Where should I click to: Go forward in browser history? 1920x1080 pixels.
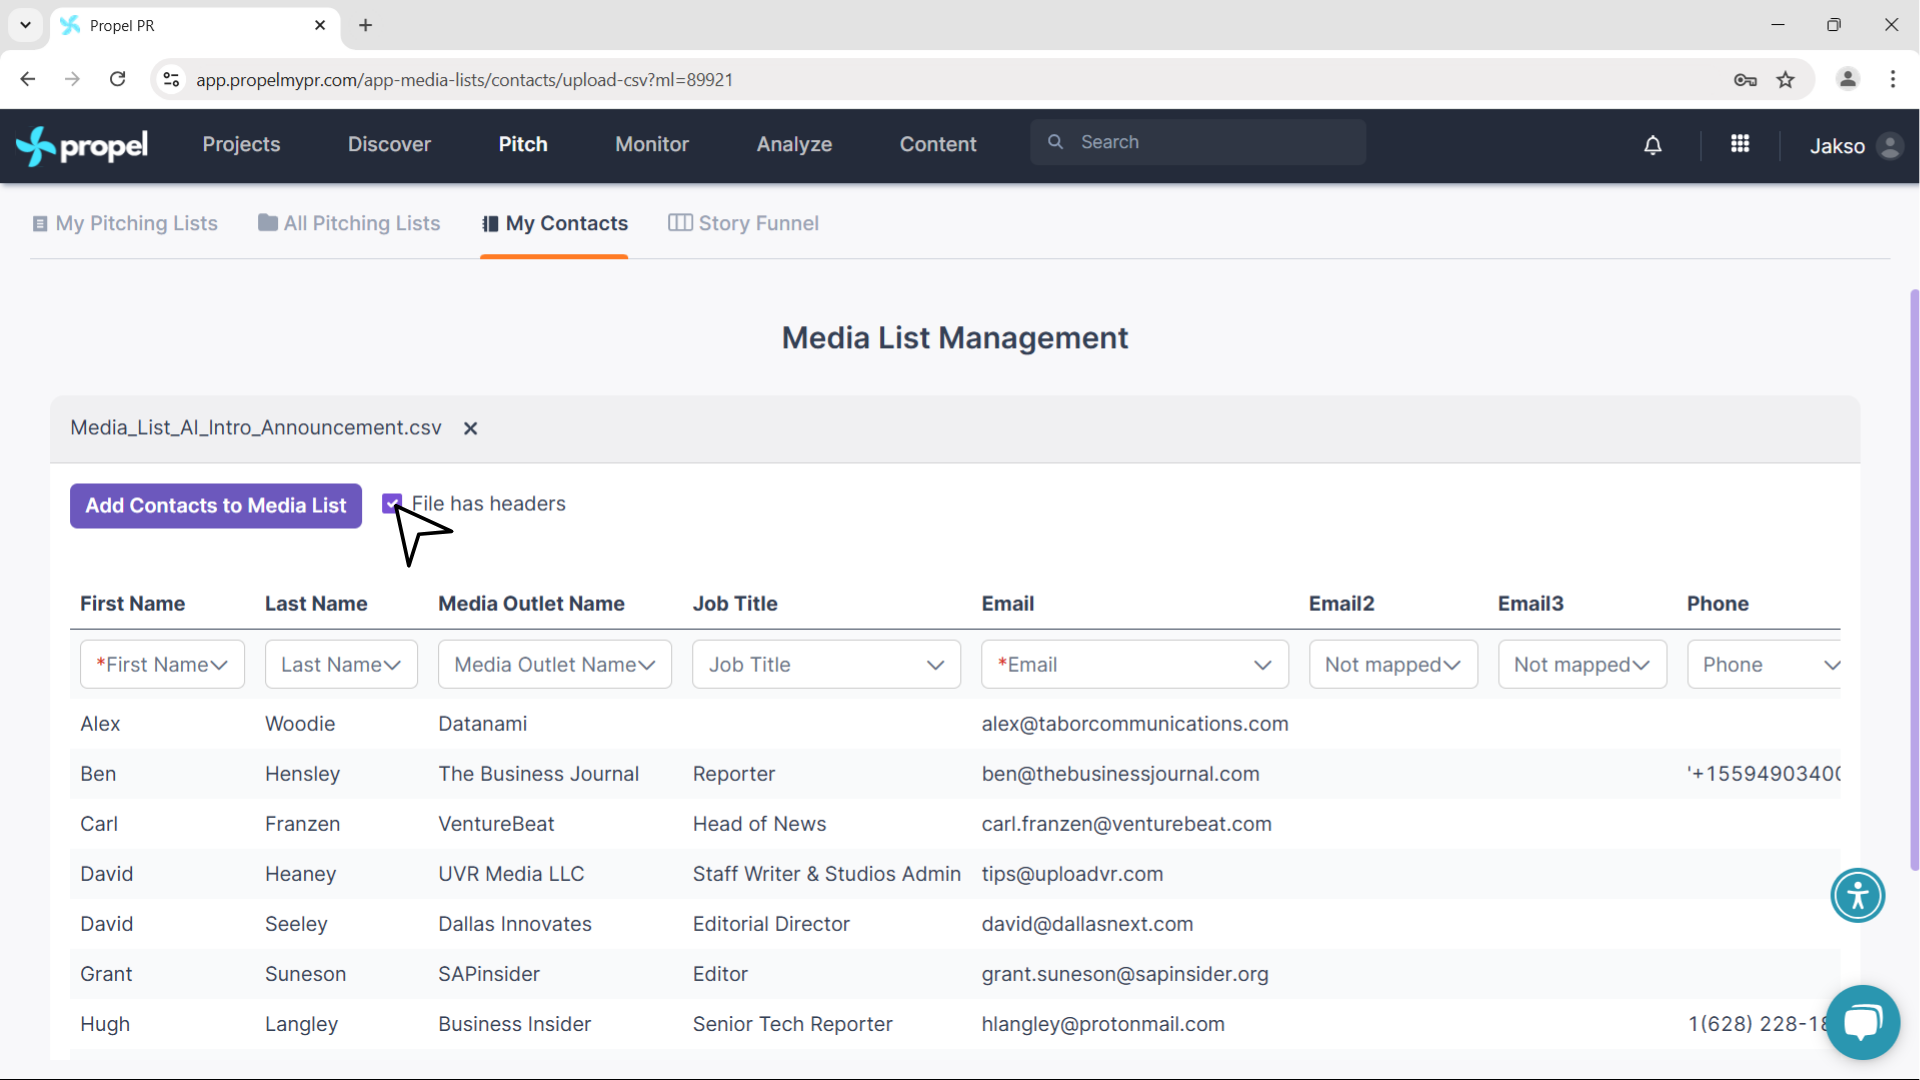tap(72, 79)
